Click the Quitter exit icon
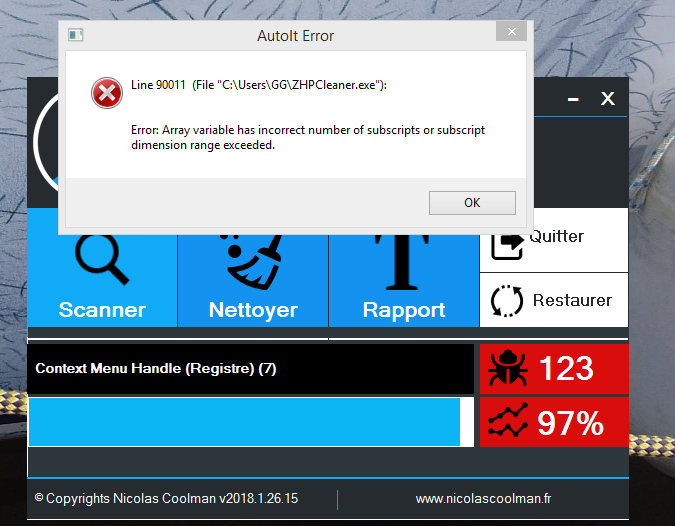The width and height of the screenshot is (675, 526). click(509, 240)
